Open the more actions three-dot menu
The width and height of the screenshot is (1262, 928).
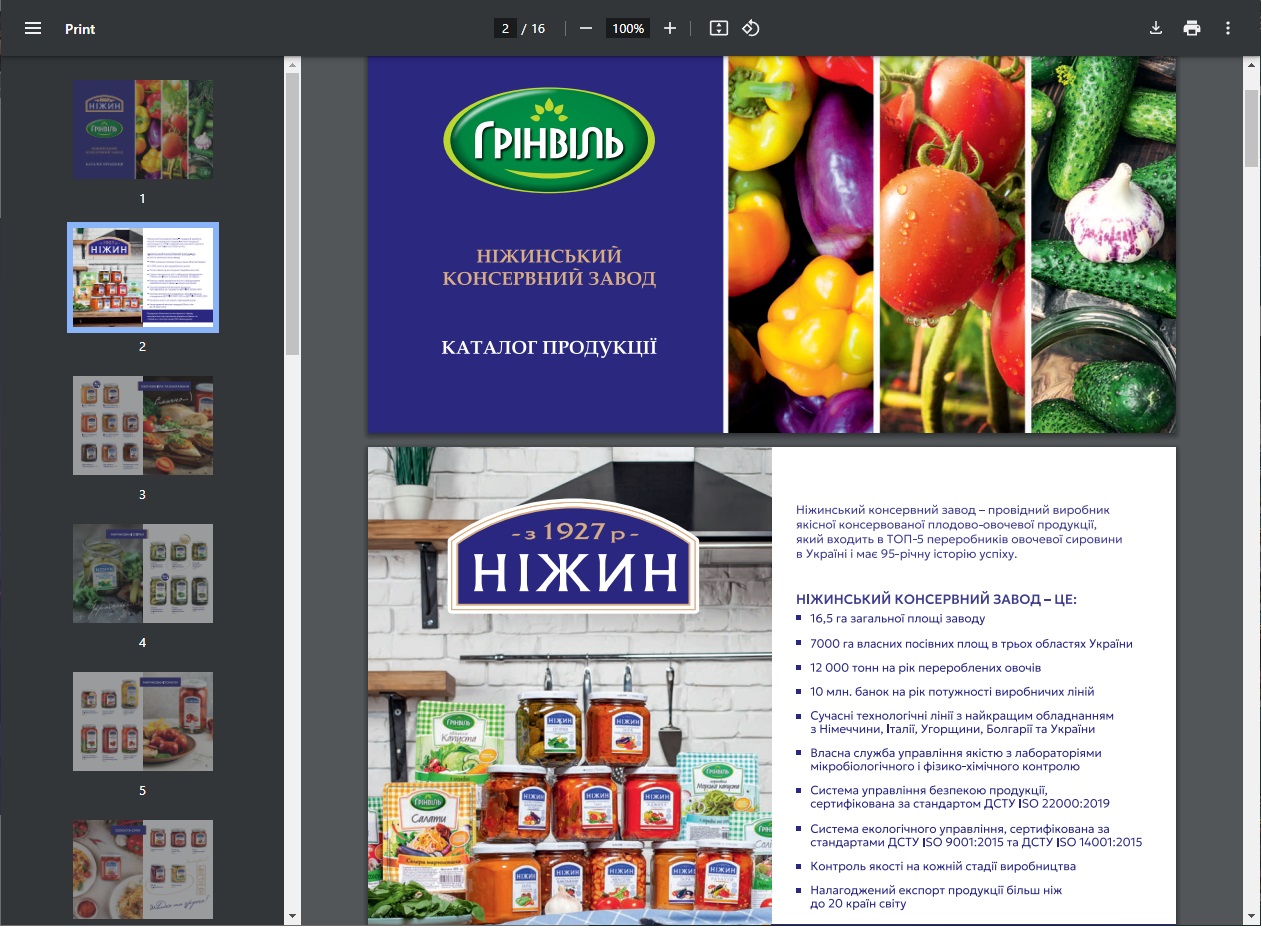coord(1228,28)
